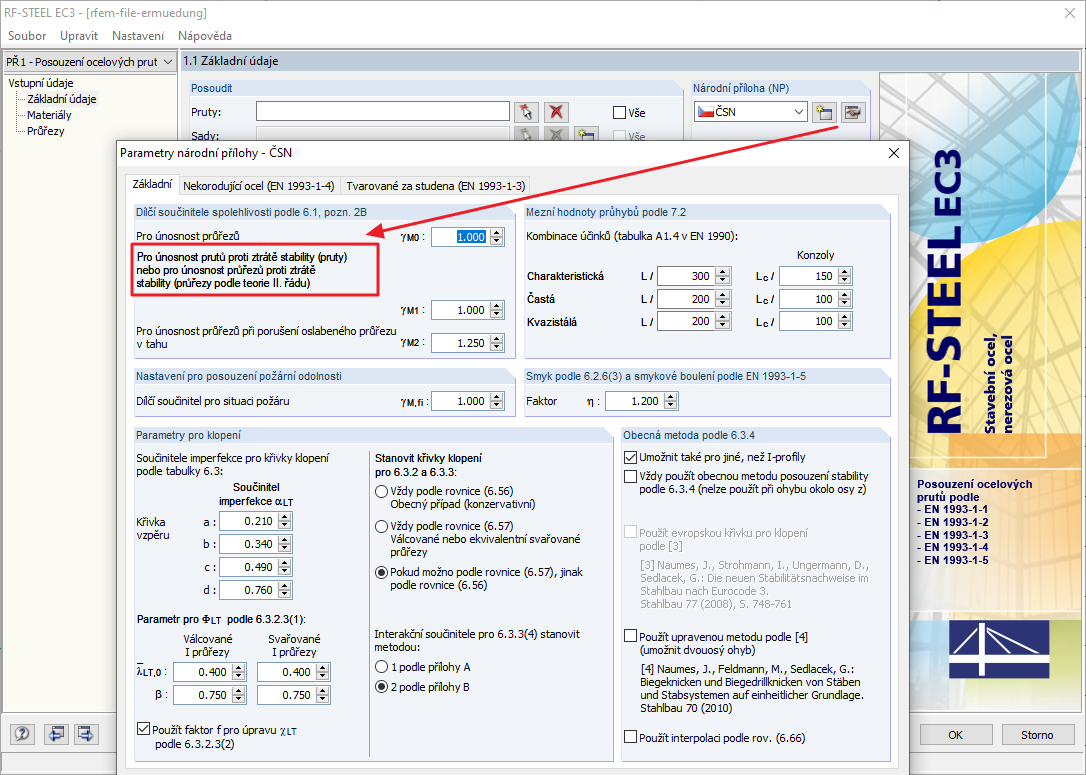
Task: Click the Storno button in main window
Action: click(x=1037, y=735)
